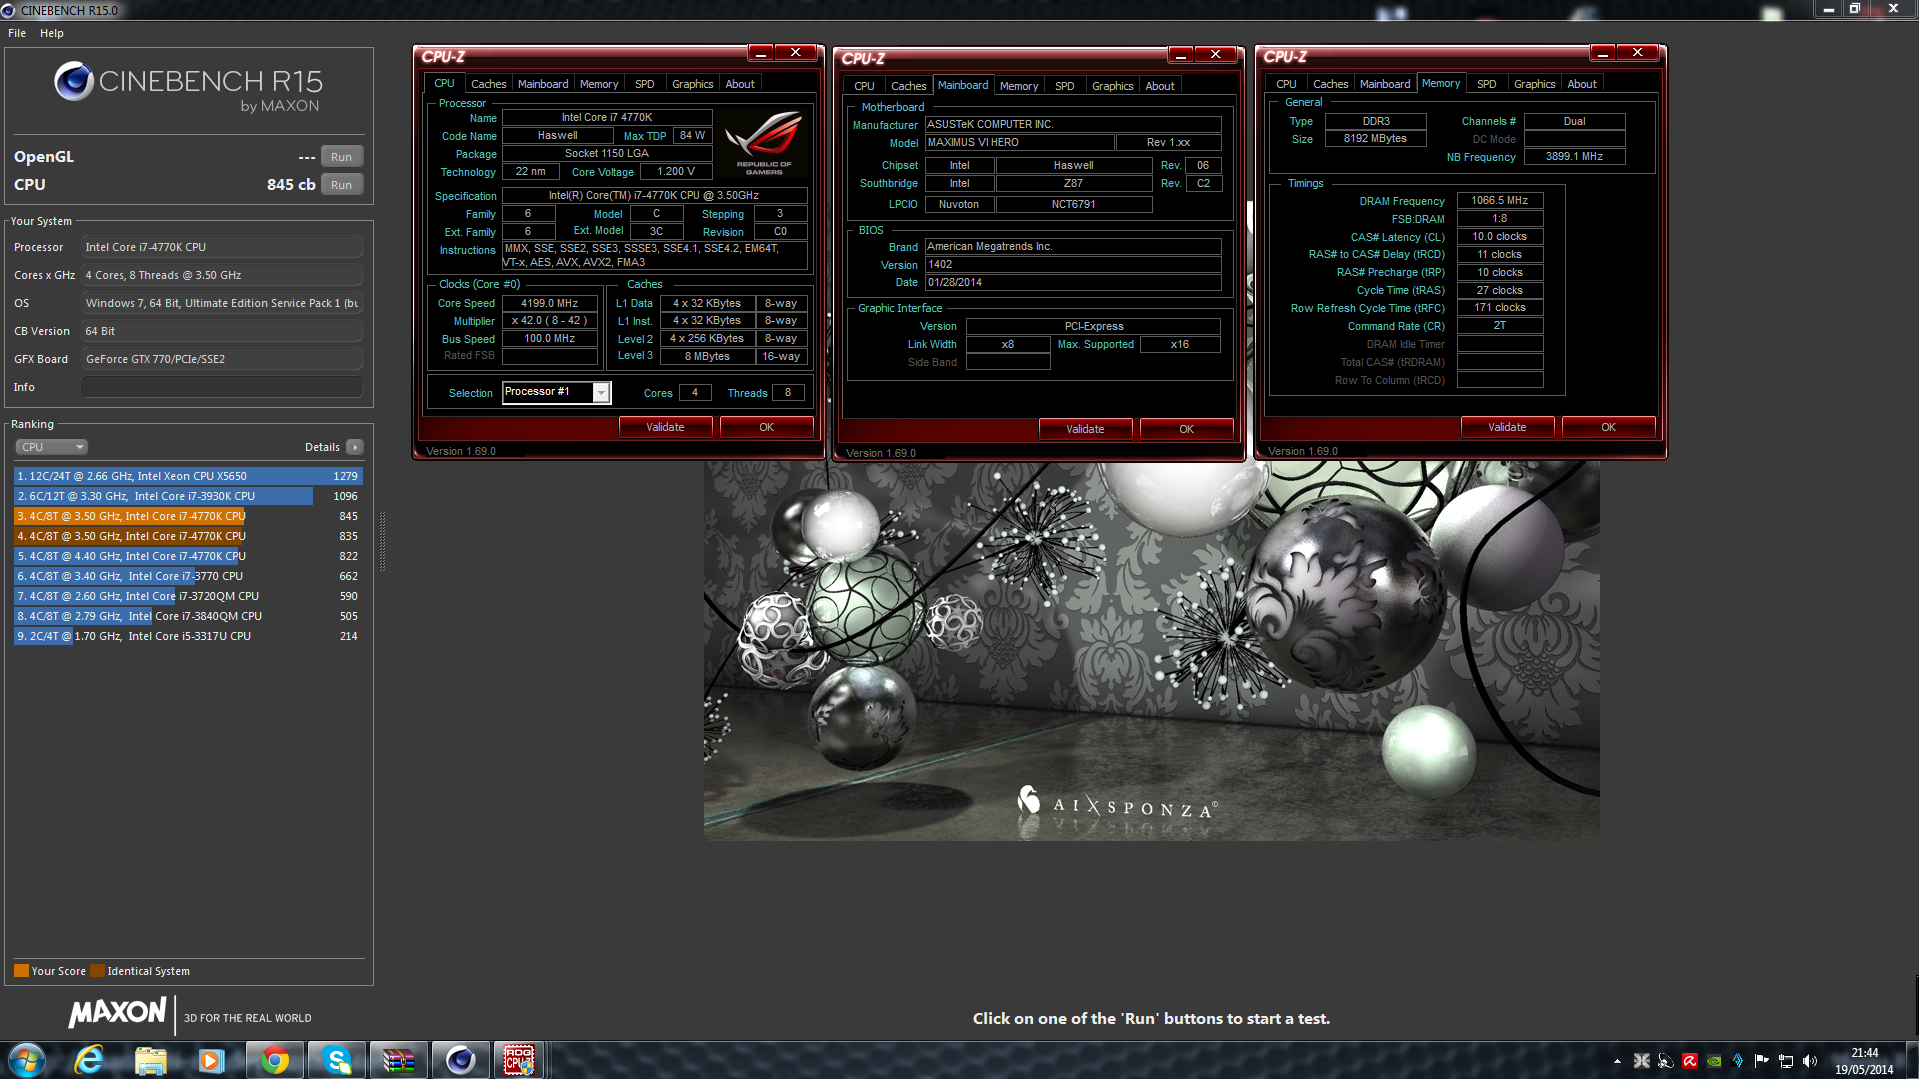Screen dimensions: 1919x1079
Task: Open Mainboard tab in the Memory CPU-Z window
Action: (x=1385, y=84)
